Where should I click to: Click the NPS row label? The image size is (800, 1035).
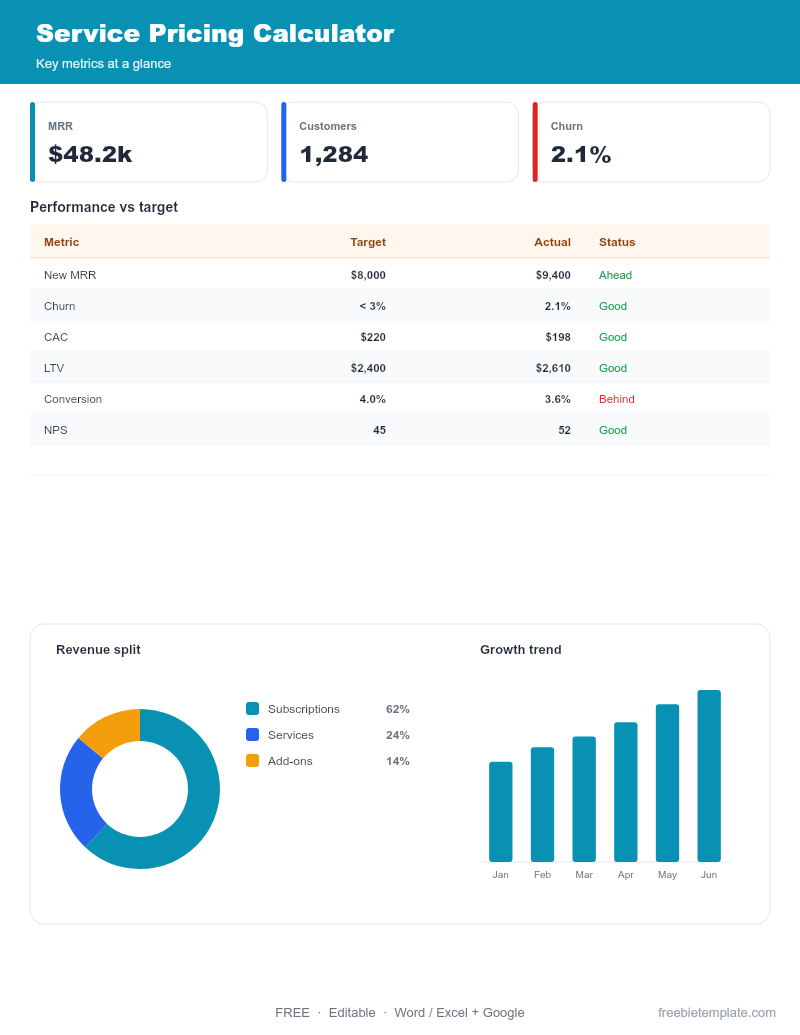coord(55,430)
